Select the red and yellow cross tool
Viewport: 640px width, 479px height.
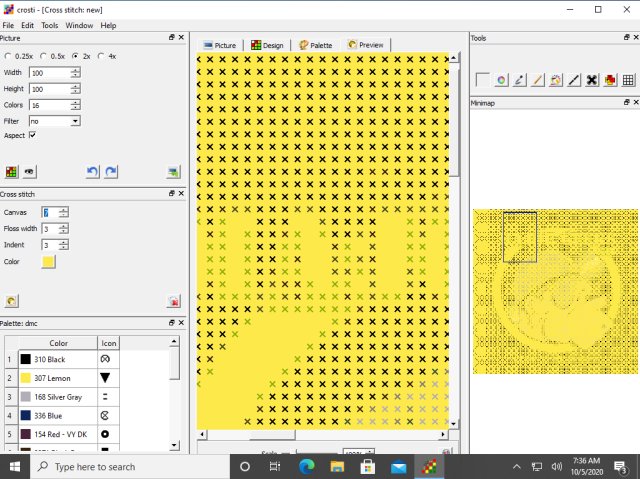point(610,80)
